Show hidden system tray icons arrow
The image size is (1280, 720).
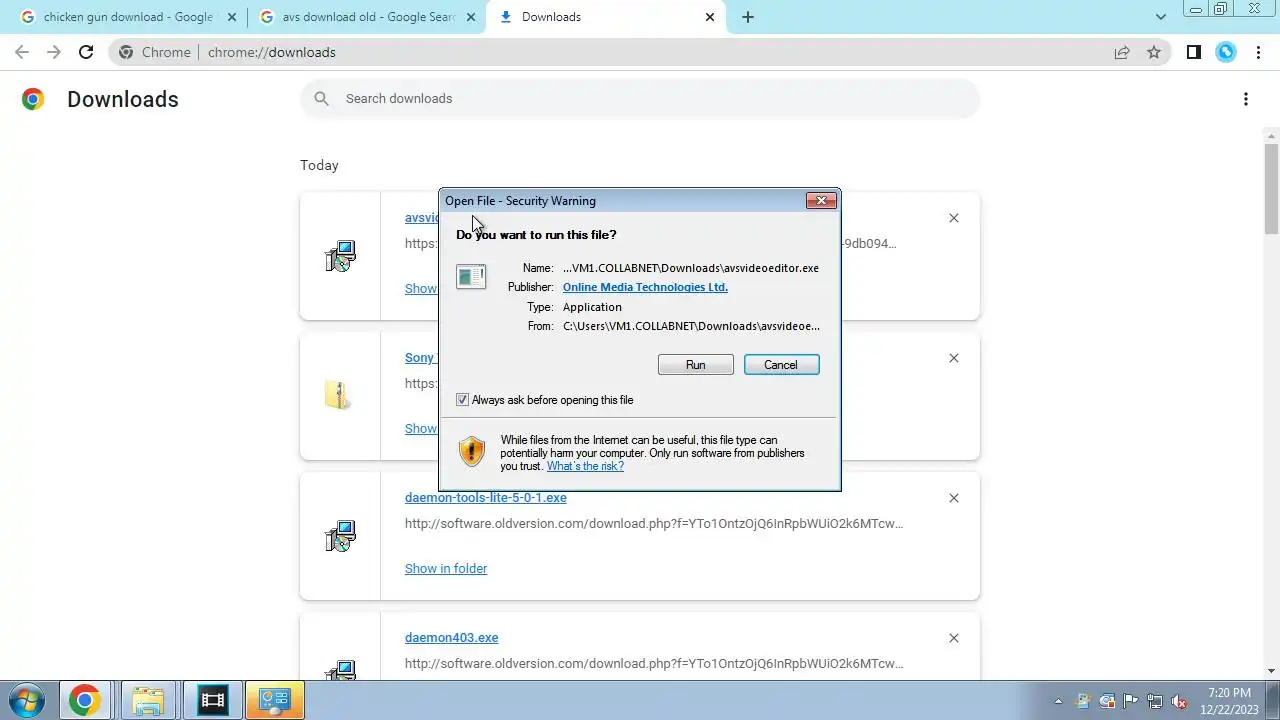[1058, 701]
